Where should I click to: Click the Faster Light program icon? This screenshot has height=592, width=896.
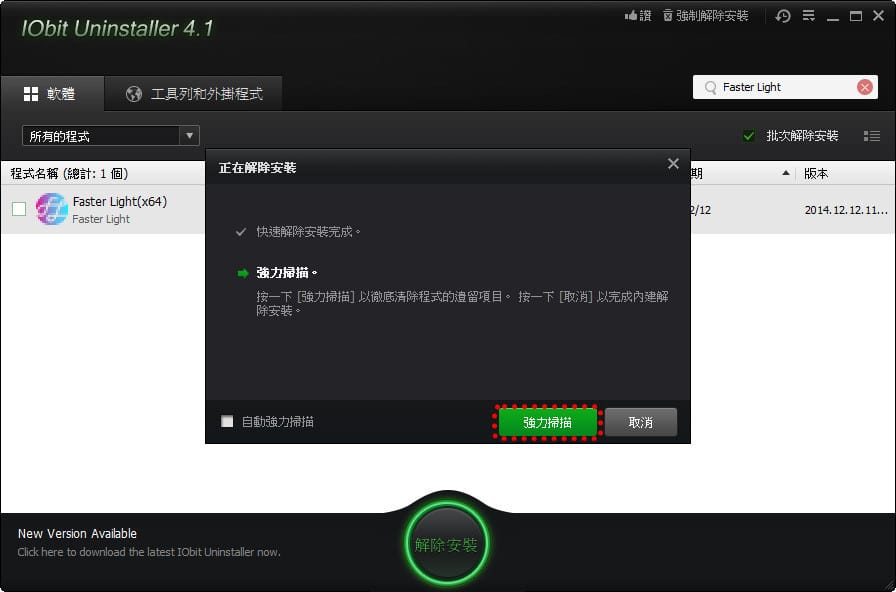point(52,209)
